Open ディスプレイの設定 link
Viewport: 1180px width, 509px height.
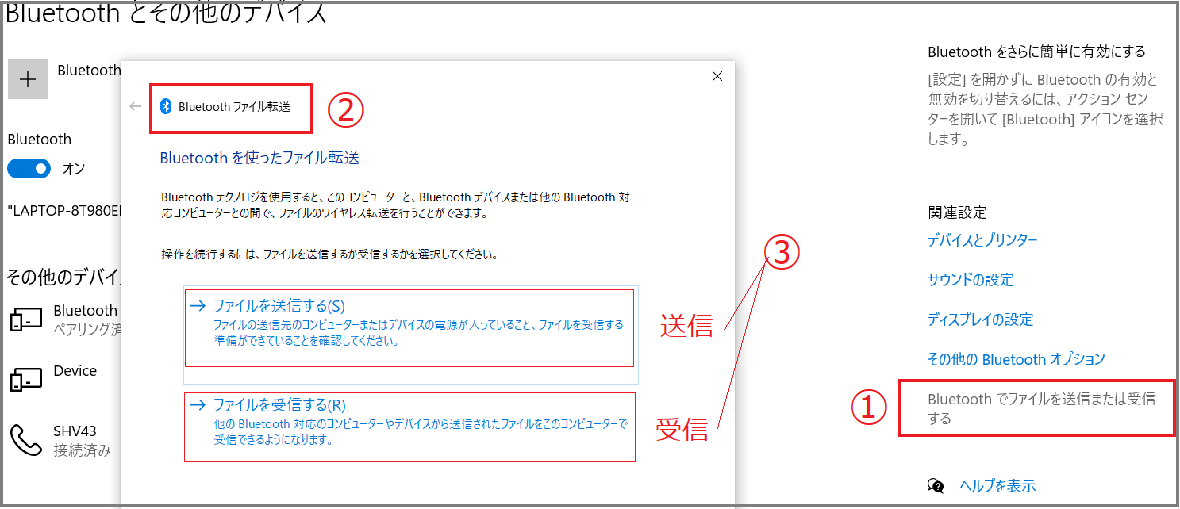981,319
